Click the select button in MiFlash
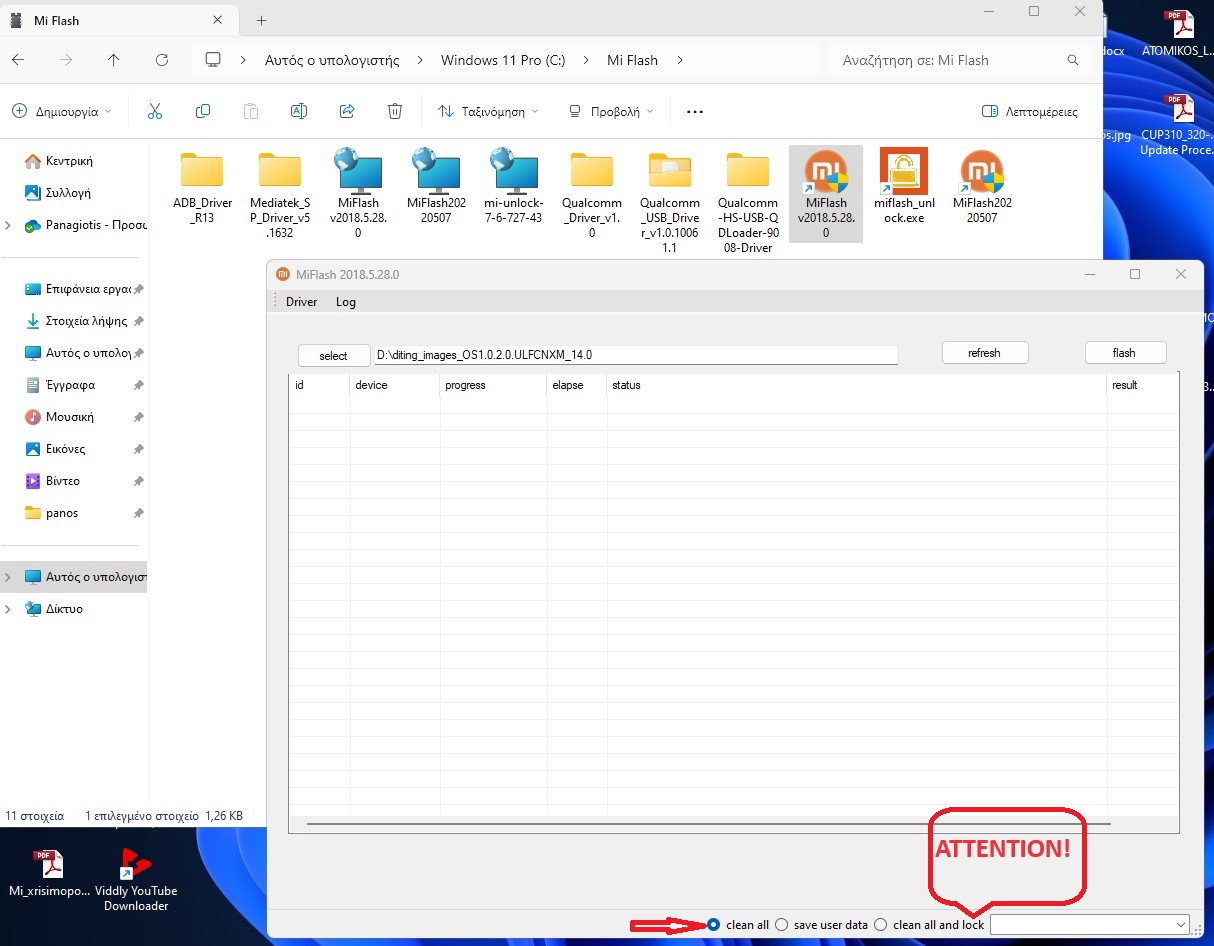The height and width of the screenshot is (946, 1214). [334, 356]
